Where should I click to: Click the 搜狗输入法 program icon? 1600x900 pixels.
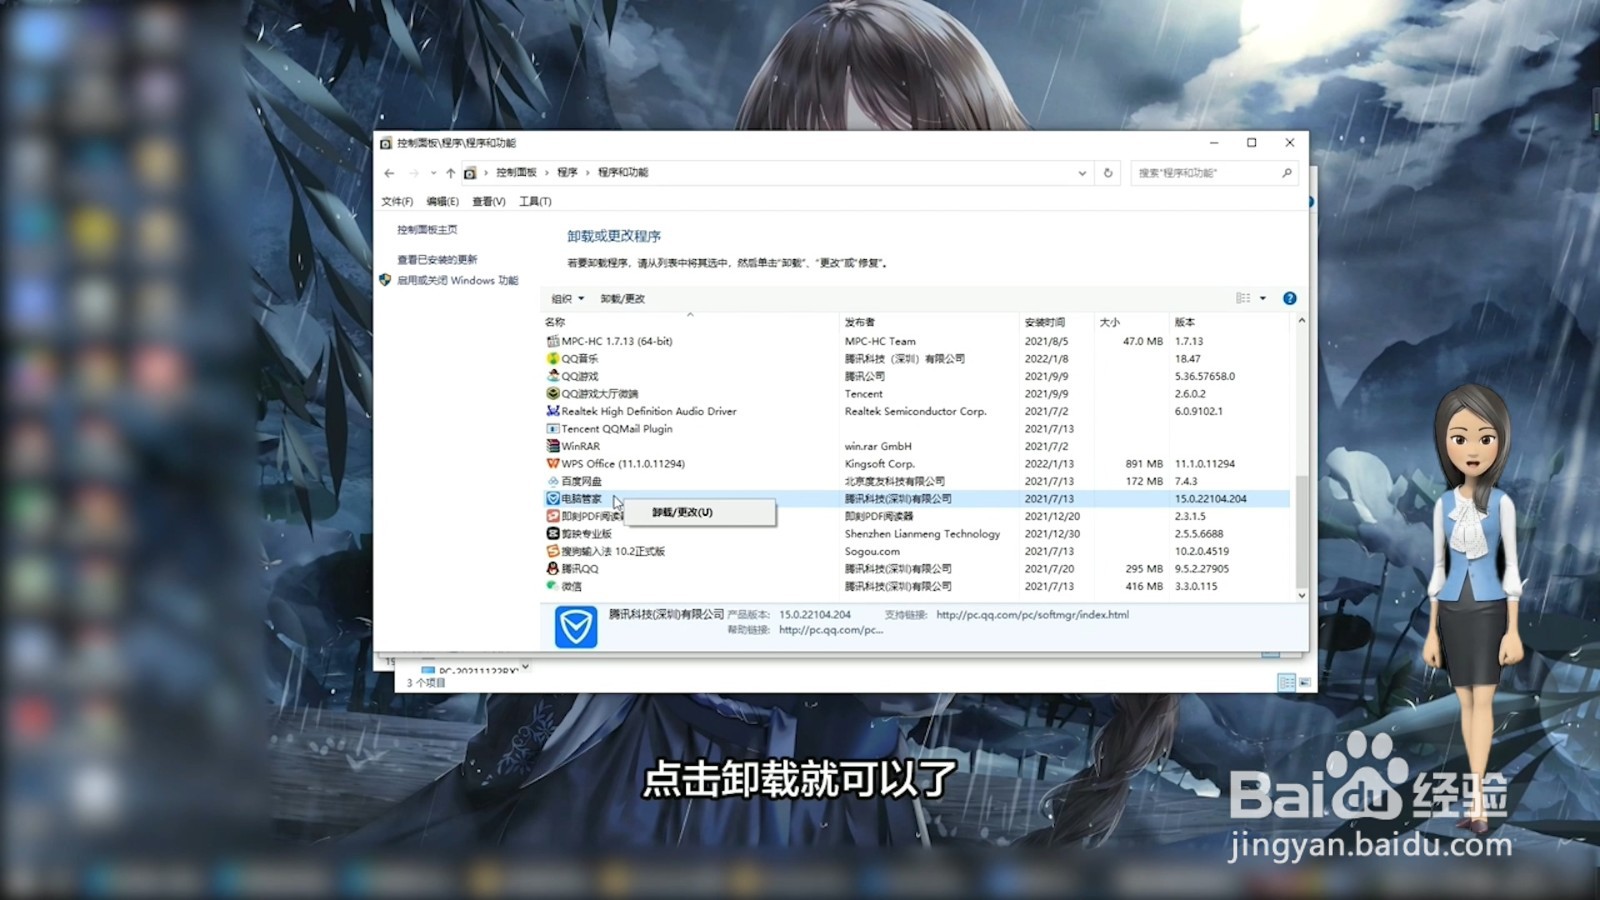552,551
